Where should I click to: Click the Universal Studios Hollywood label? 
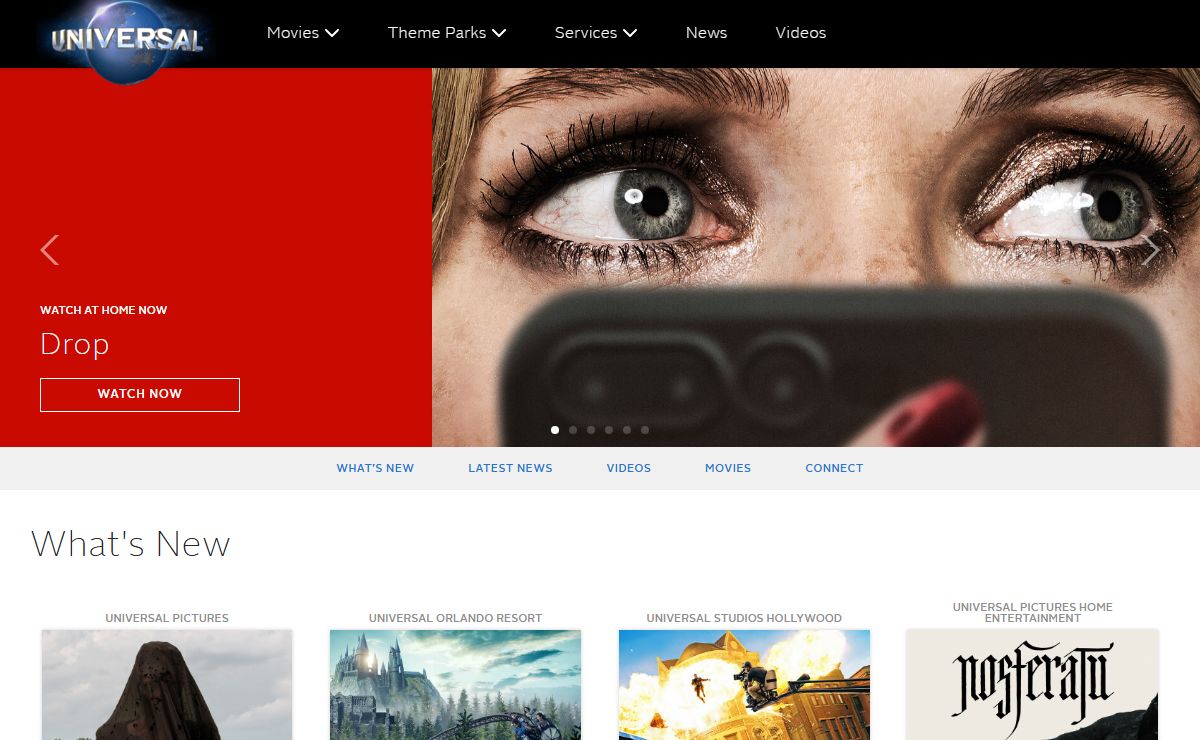(744, 618)
